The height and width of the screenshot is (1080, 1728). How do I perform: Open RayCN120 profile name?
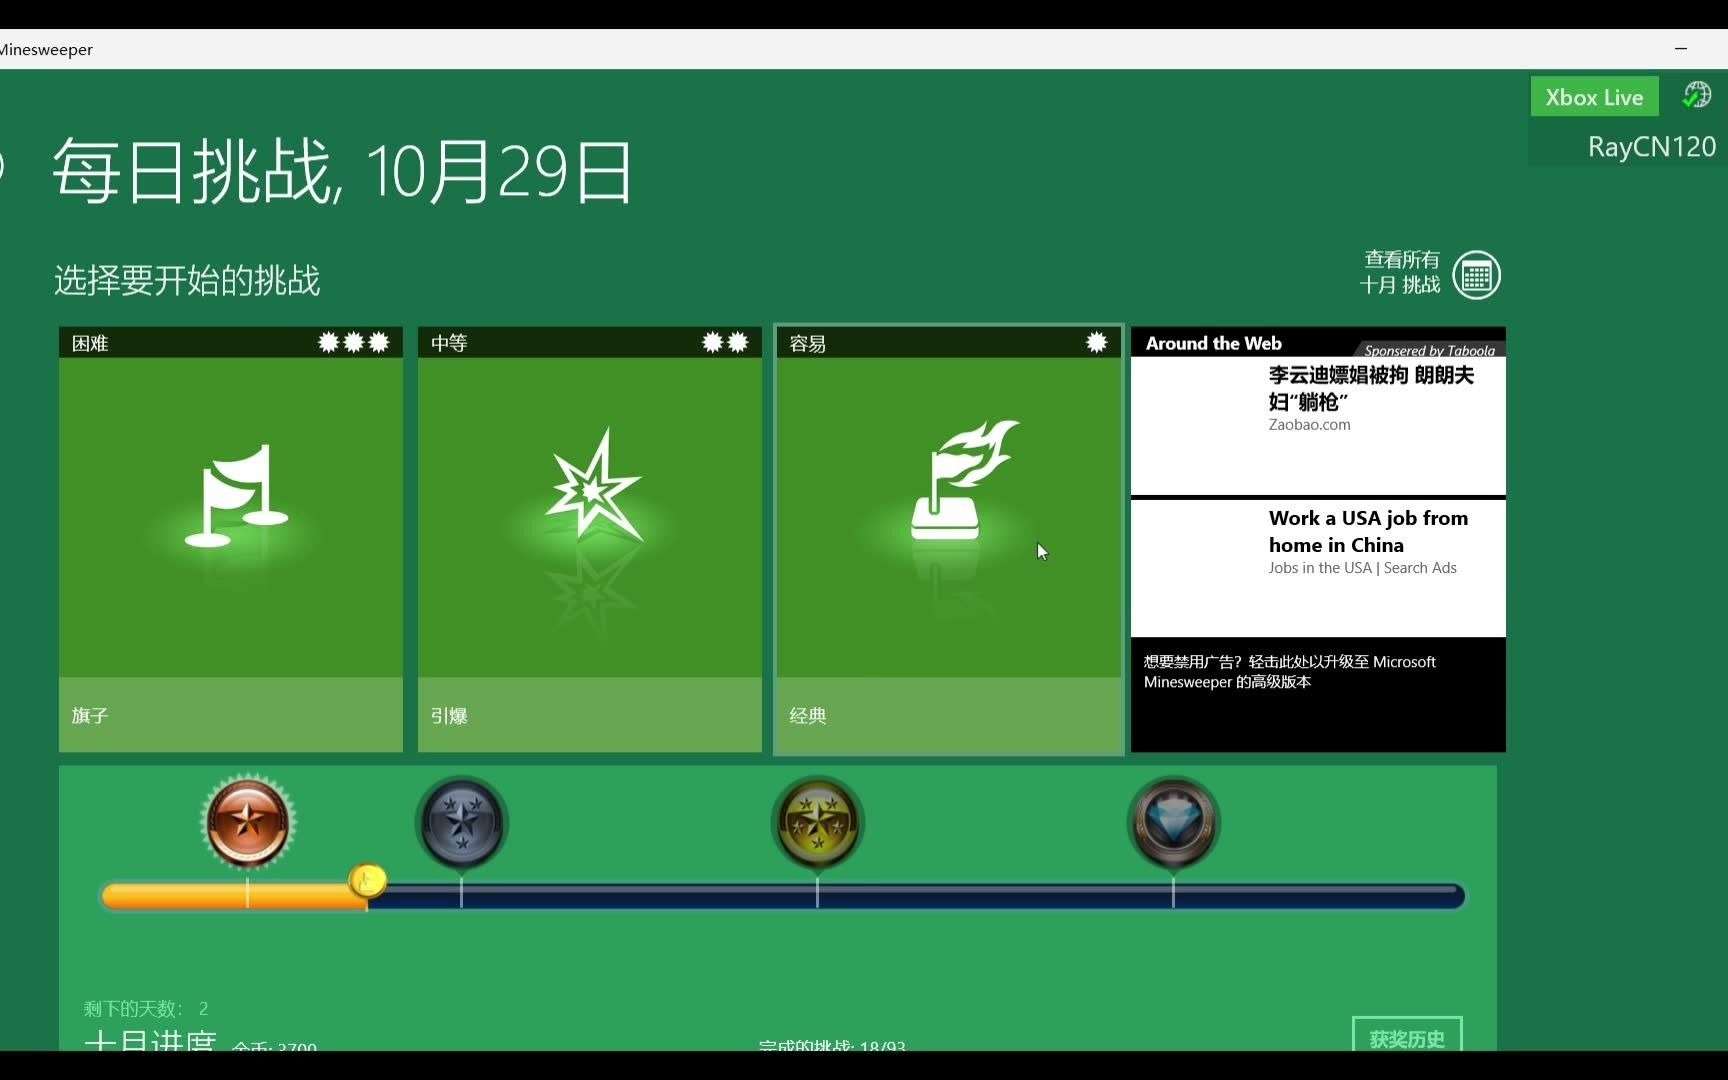coord(1651,147)
